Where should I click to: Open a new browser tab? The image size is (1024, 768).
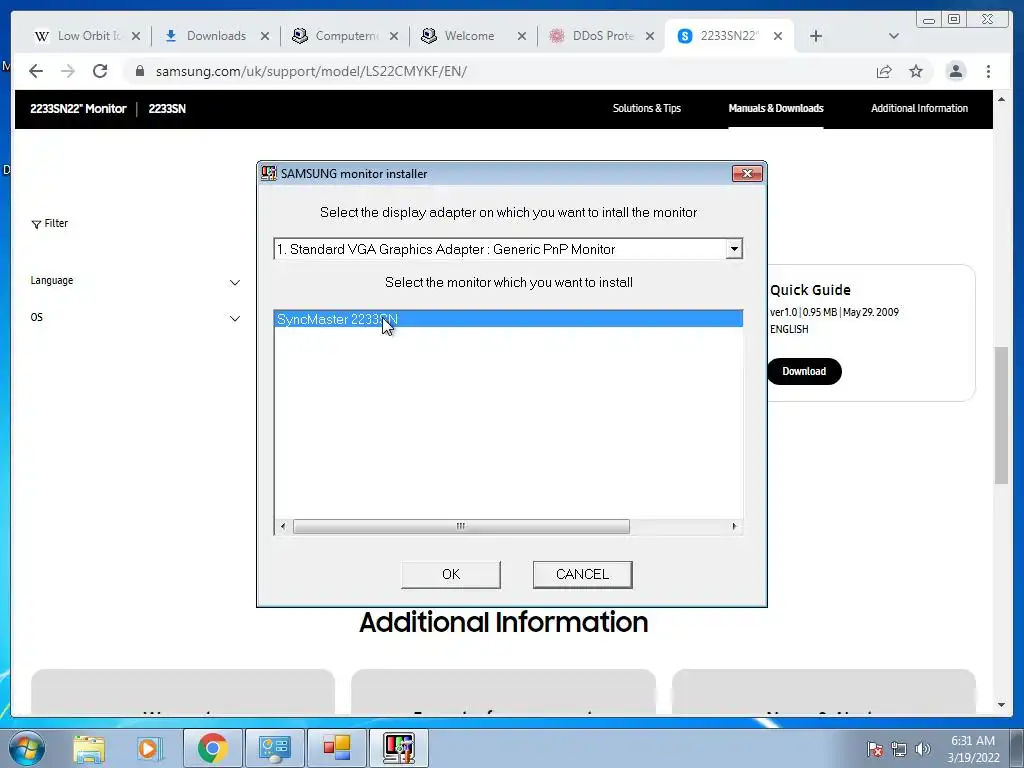[816, 36]
